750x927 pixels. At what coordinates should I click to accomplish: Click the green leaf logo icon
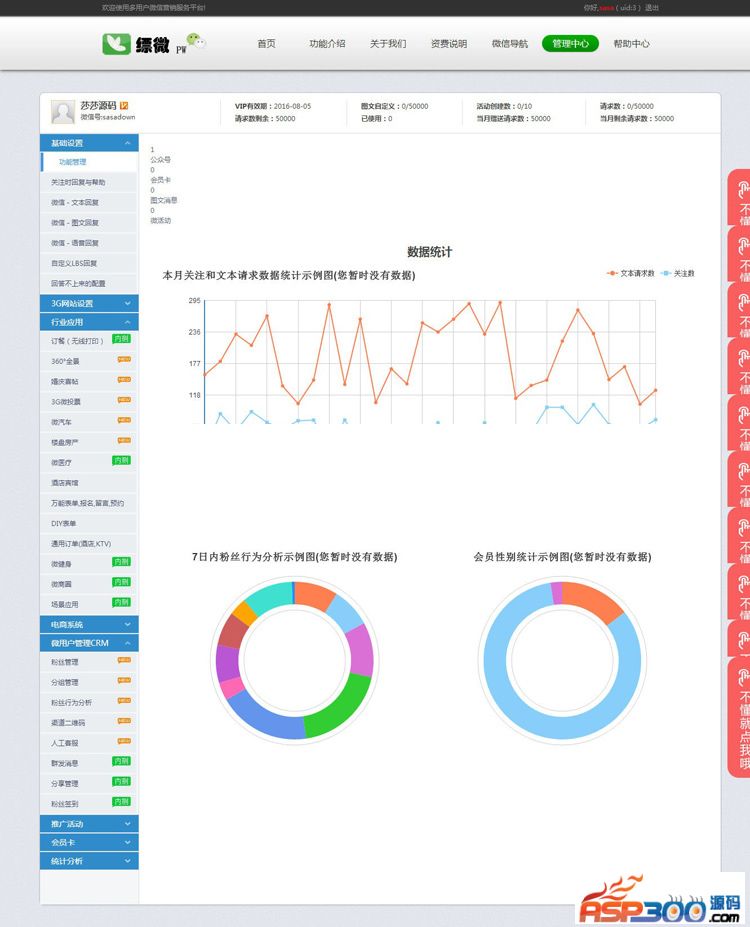click(116, 44)
